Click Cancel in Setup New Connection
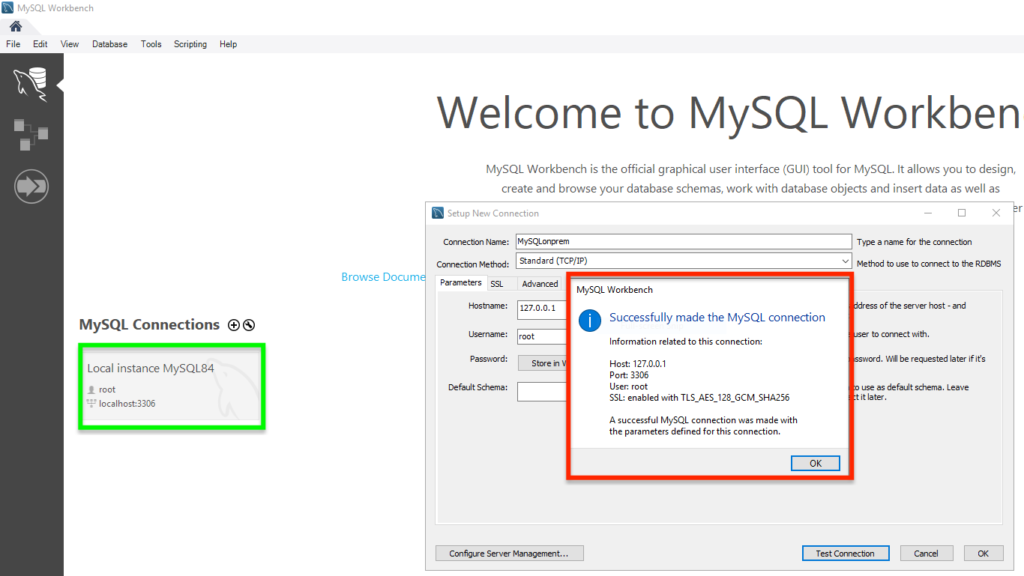This screenshot has width=1024, height=576. 926,553
